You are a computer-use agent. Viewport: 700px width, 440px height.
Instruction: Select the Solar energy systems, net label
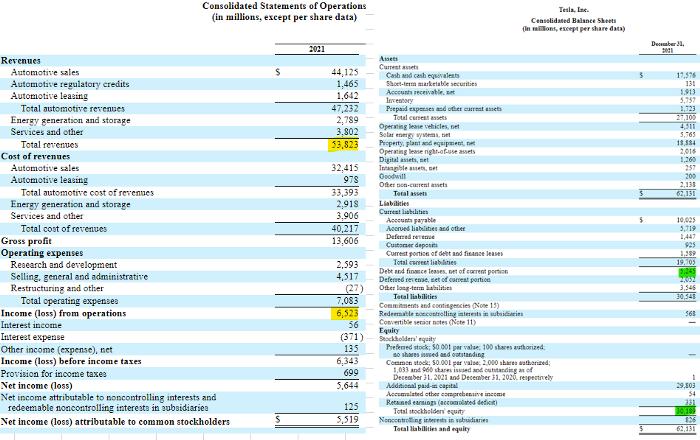[x=414, y=135]
